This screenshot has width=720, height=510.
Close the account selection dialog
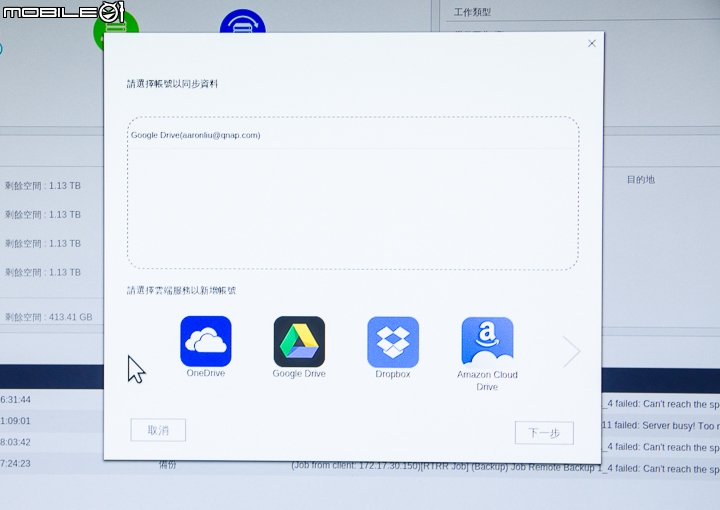[592, 43]
